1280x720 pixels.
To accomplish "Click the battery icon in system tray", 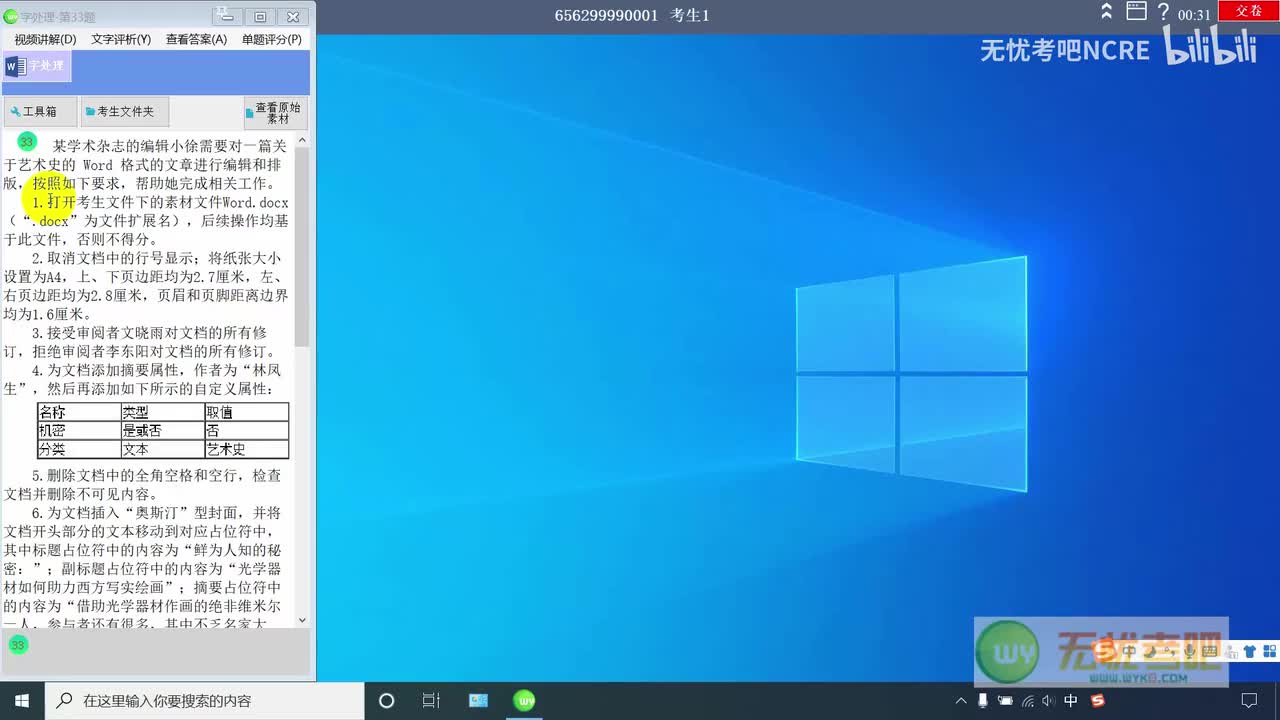I will click(1005, 701).
